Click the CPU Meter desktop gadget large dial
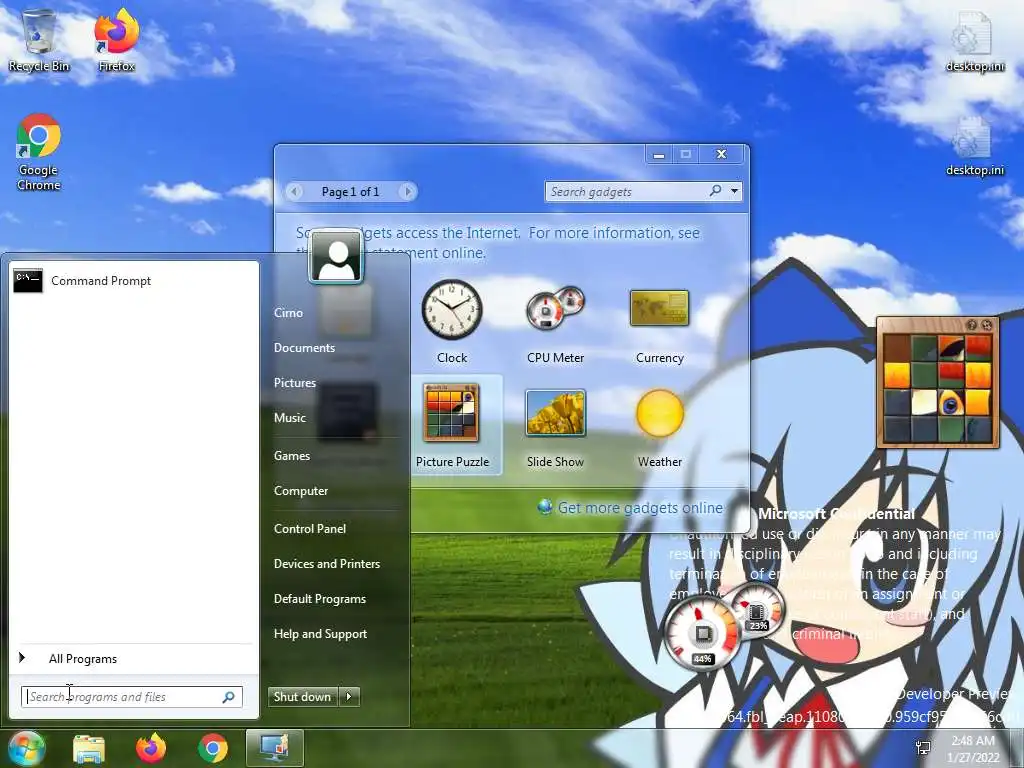This screenshot has width=1024, height=768. [702, 632]
